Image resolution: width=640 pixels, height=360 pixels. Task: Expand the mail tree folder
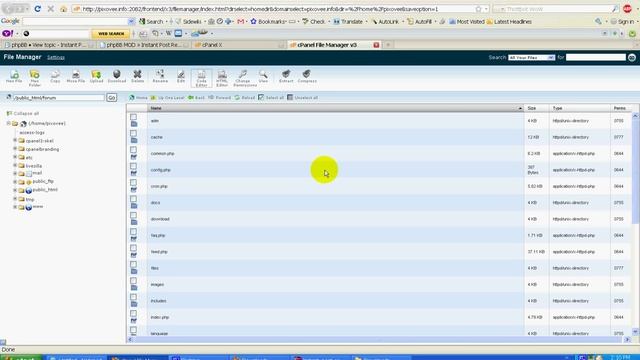[x=15, y=173]
